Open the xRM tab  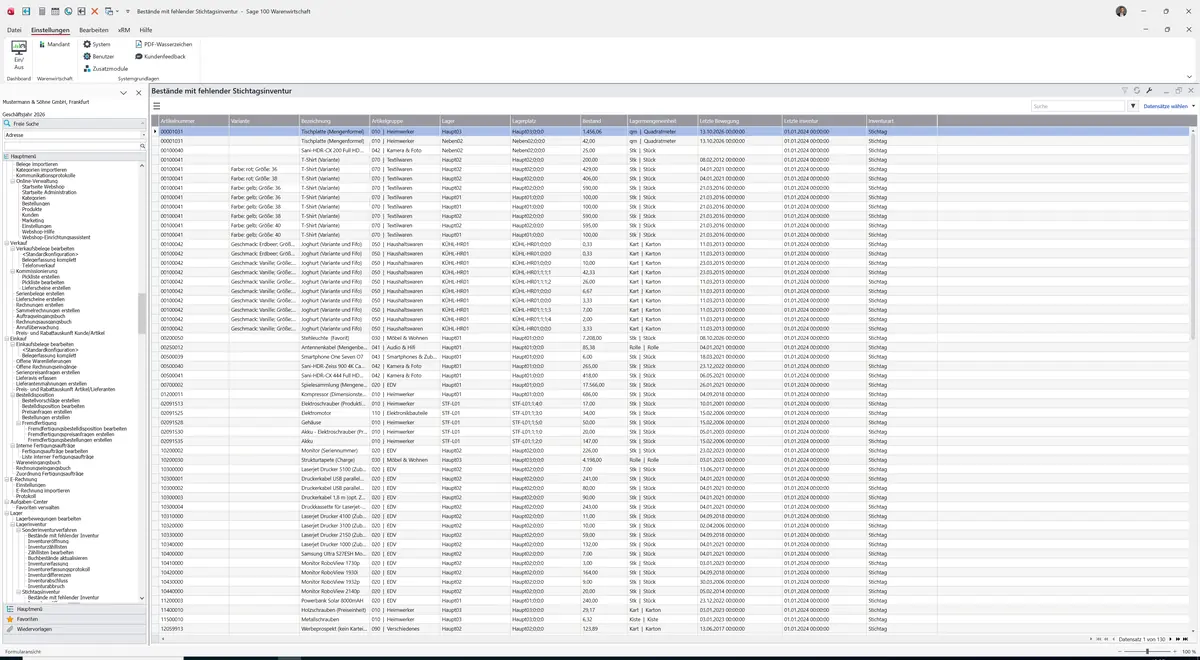(x=124, y=30)
